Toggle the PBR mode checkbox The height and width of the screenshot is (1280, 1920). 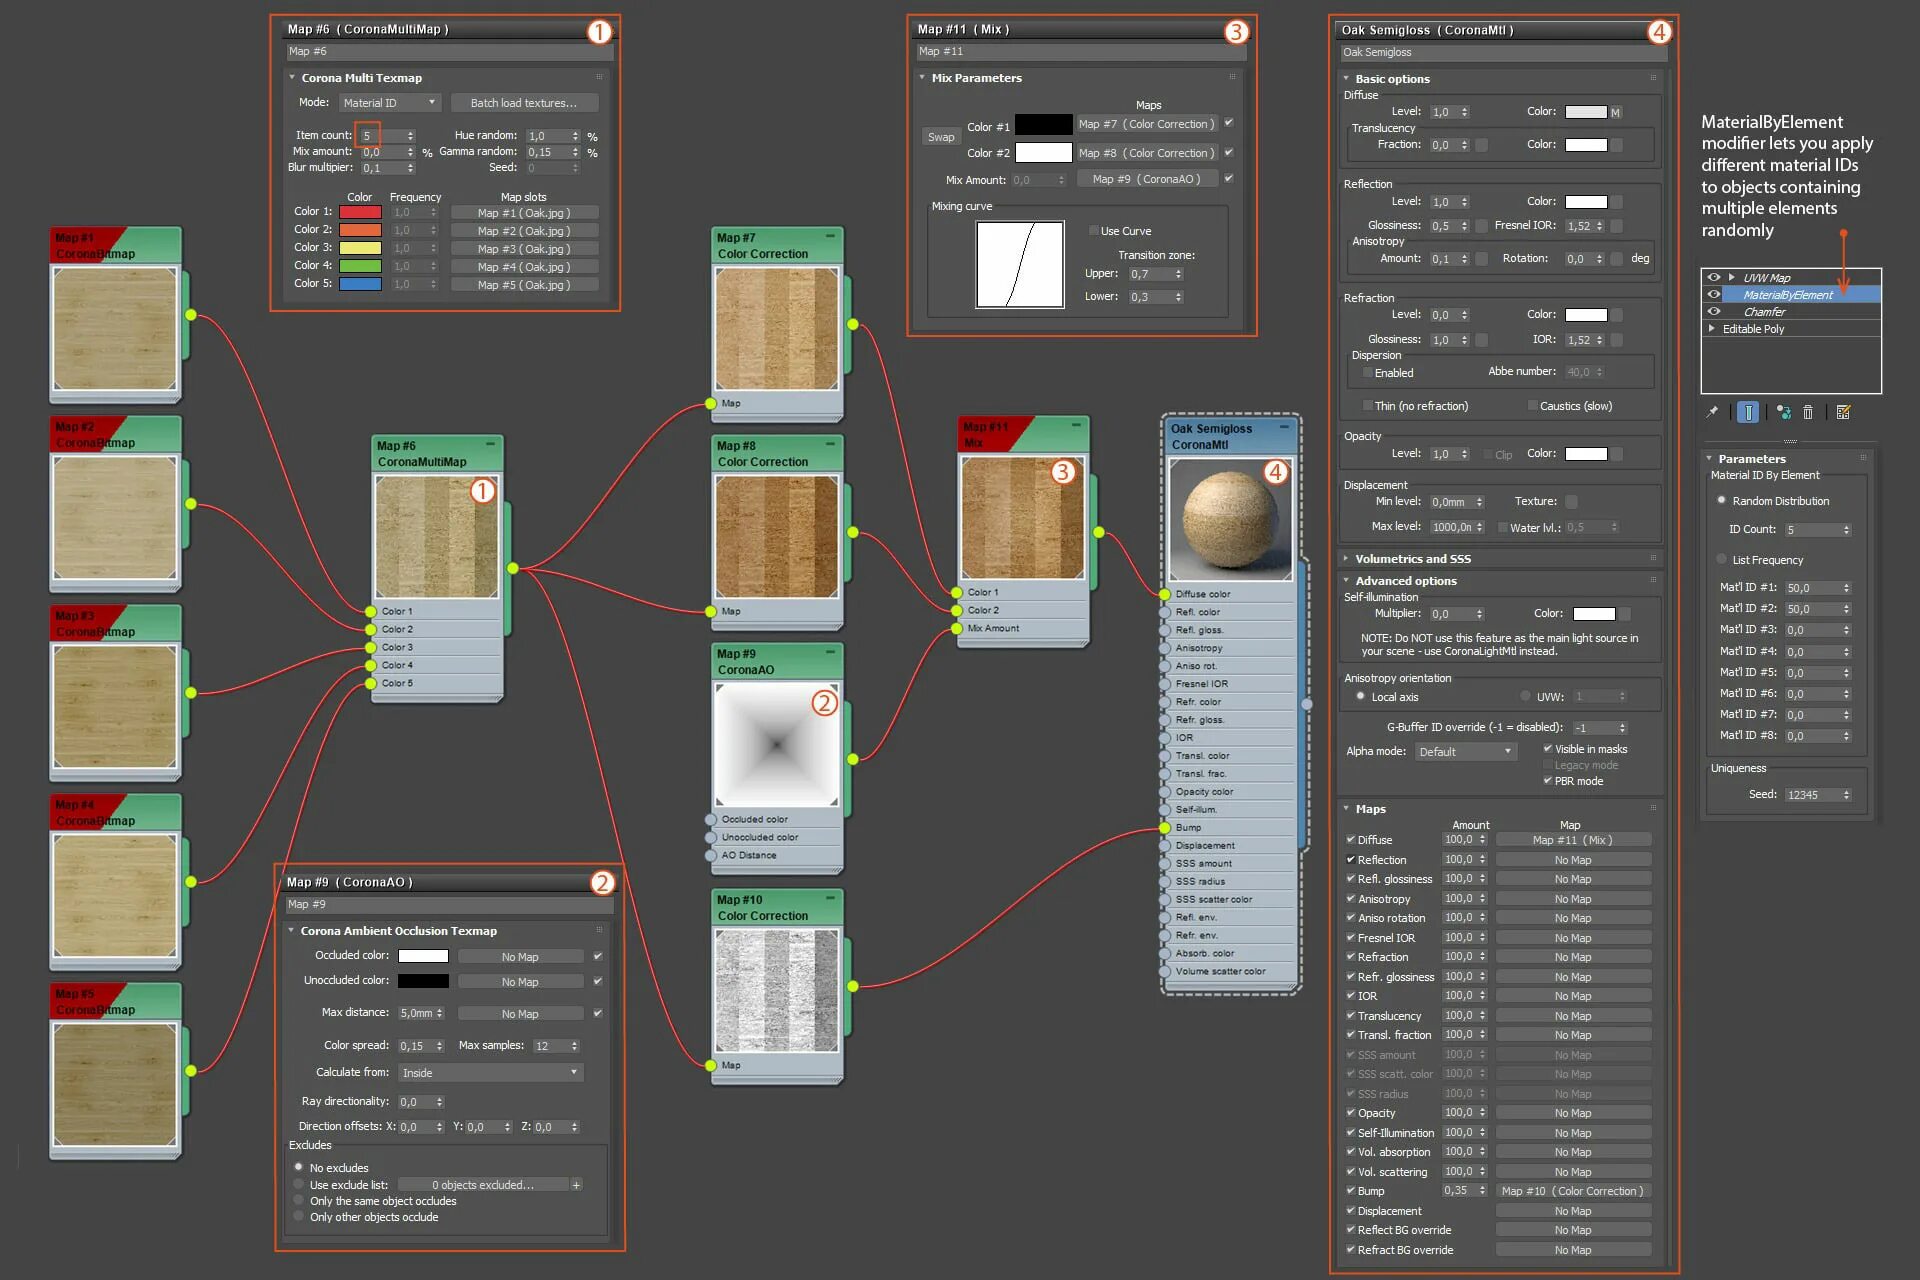(1548, 781)
